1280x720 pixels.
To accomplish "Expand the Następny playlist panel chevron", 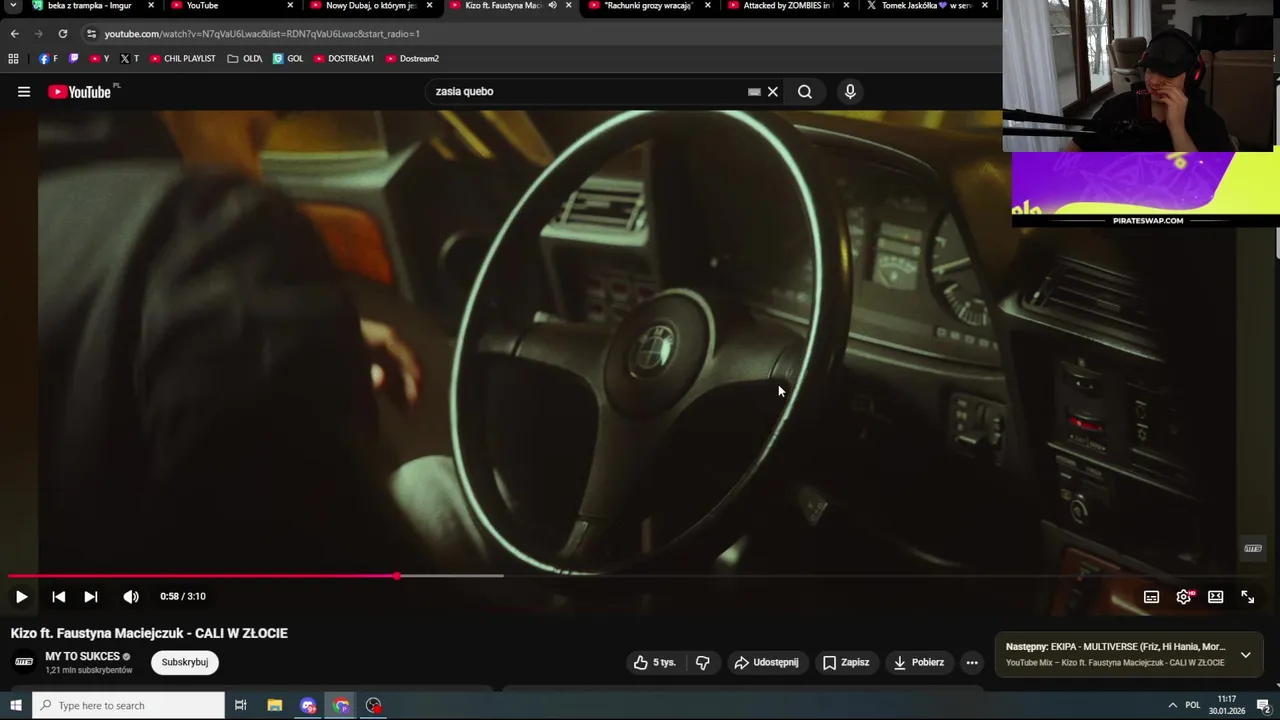I will tap(1245, 655).
